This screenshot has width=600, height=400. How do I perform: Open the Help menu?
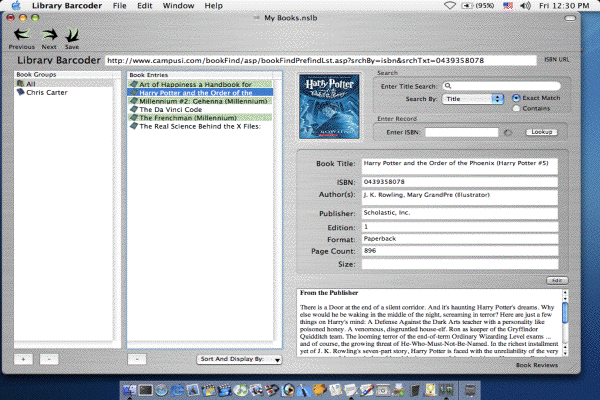coord(214,5)
